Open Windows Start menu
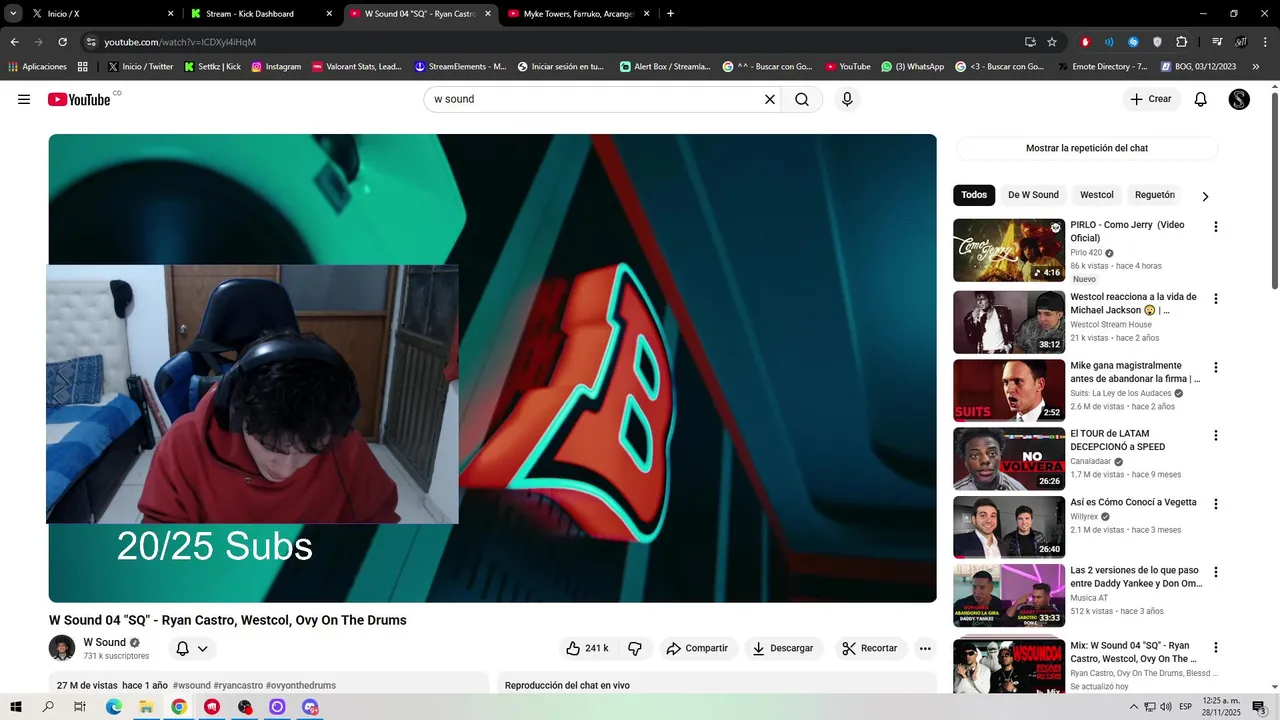1280x720 pixels. [x=16, y=707]
